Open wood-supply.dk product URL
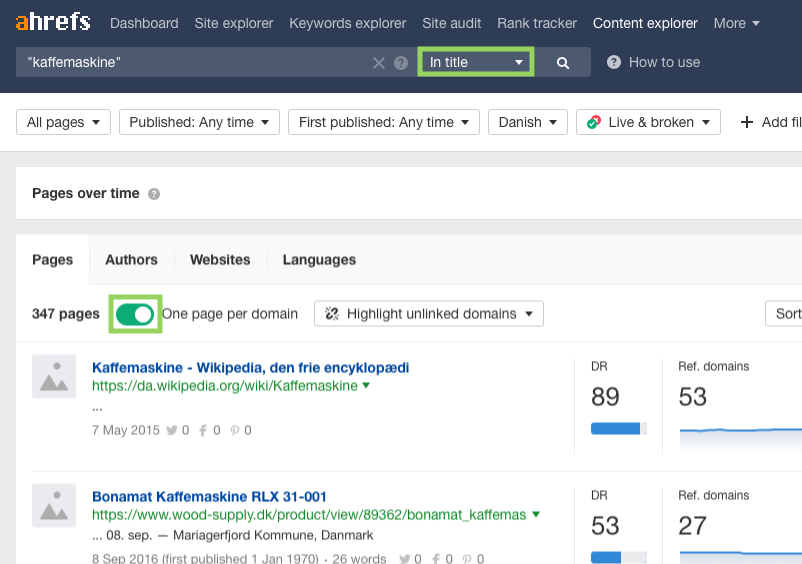This screenshot has width=802, height=564. [x=309, y=514]
